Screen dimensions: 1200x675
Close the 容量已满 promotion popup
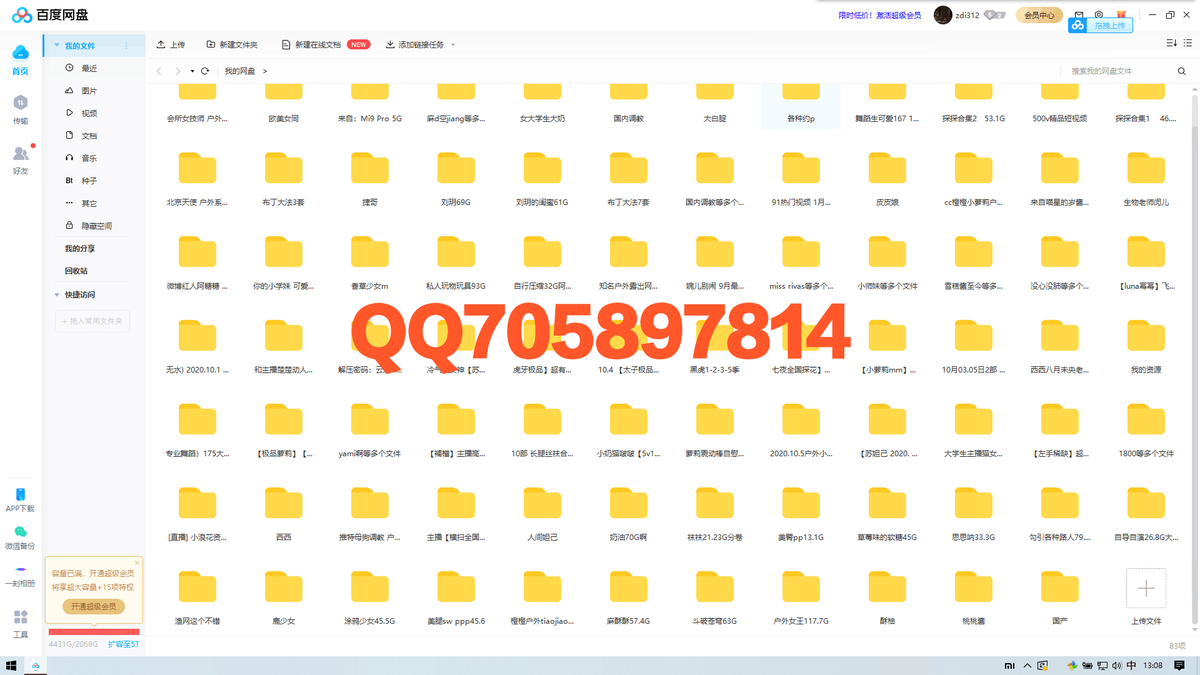pos(137,563)
